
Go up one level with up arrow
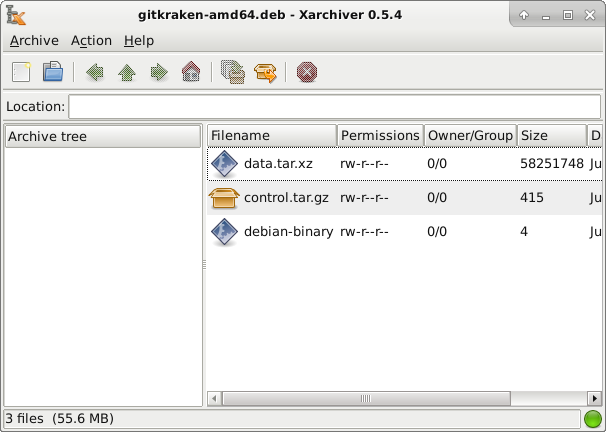(127, 72)
